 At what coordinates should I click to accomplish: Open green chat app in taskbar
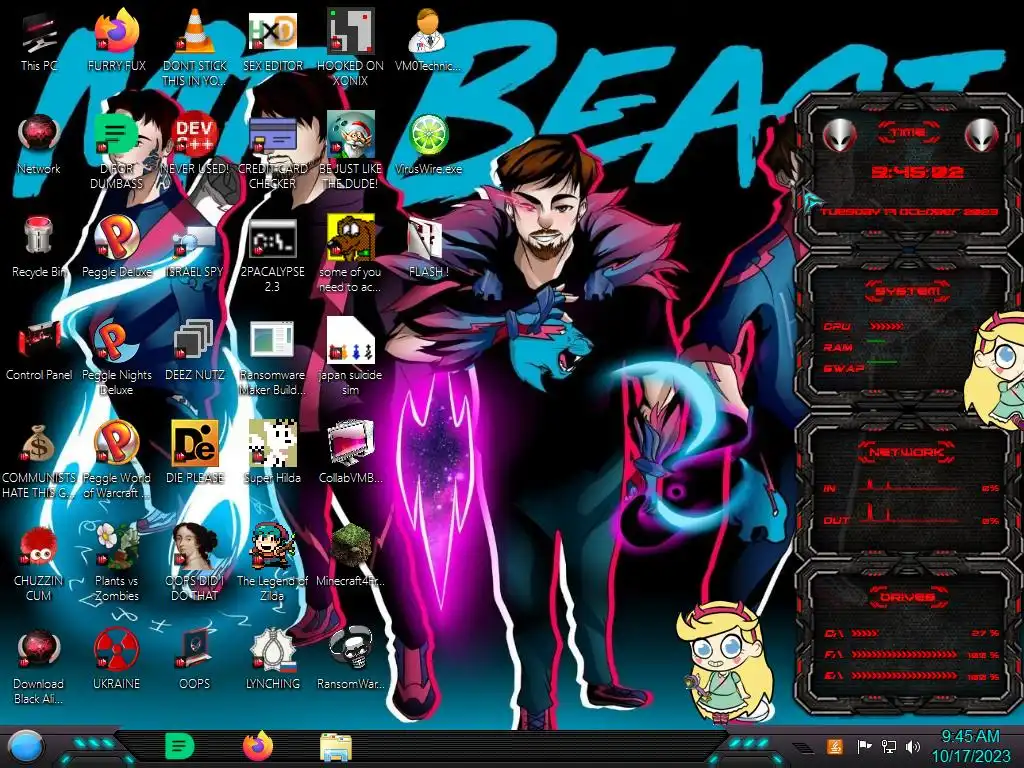(180, 746)
